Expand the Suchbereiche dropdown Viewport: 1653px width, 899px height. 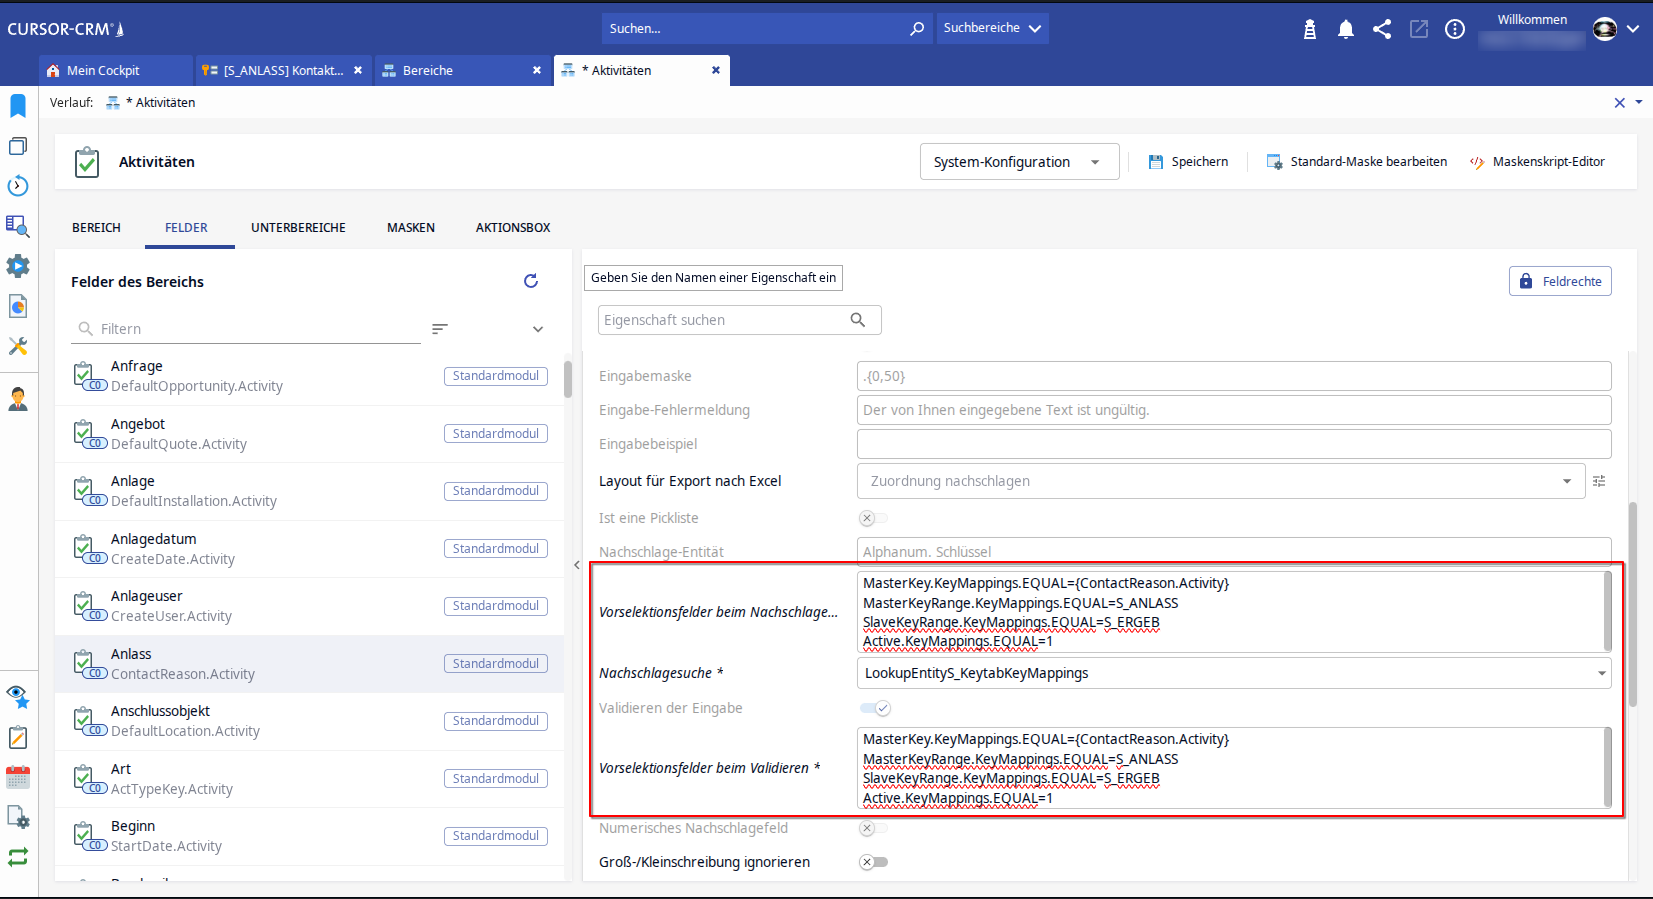point(991,28)
